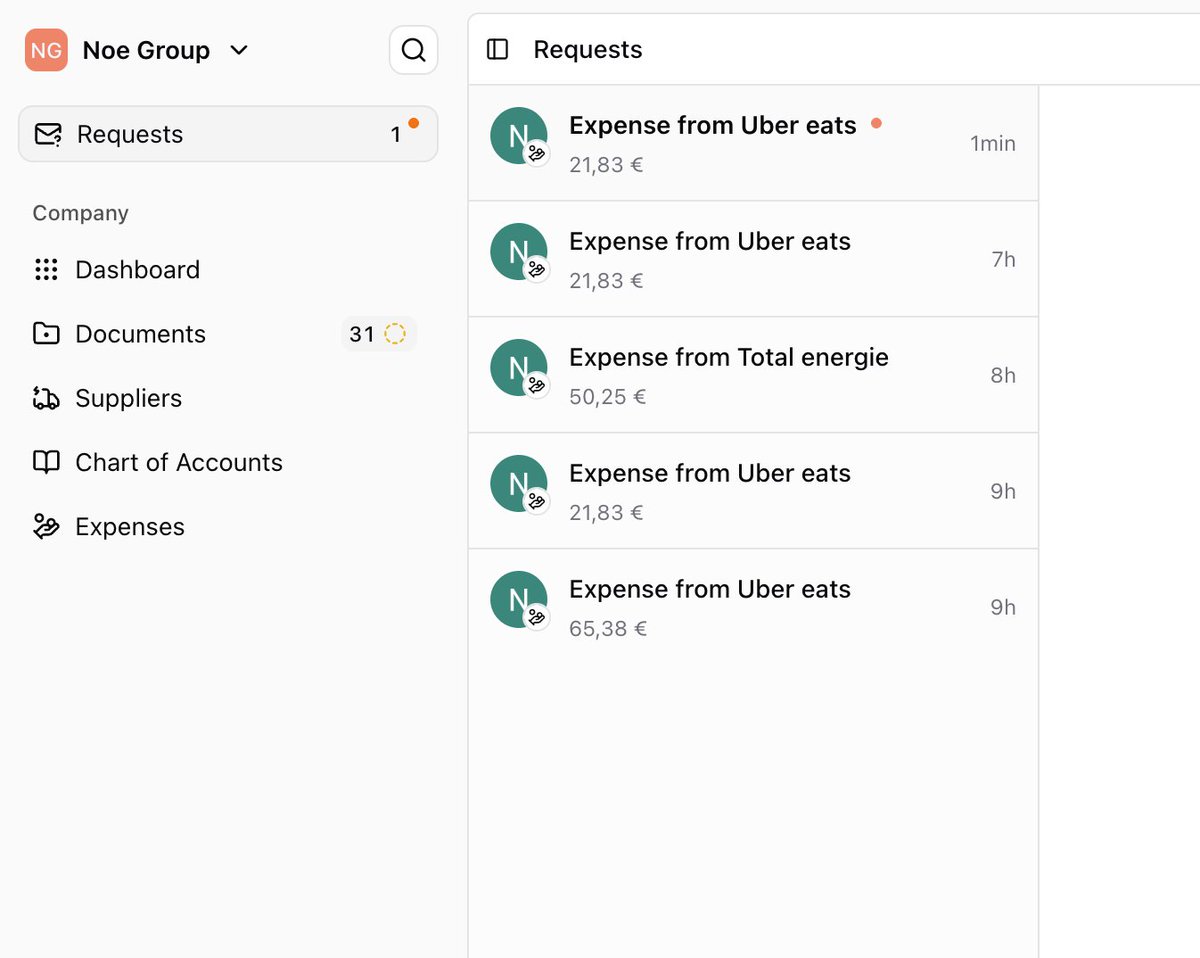1200x958 pixels.
Task: Click the NG workspace avatar logo
Action: point(46,50)
